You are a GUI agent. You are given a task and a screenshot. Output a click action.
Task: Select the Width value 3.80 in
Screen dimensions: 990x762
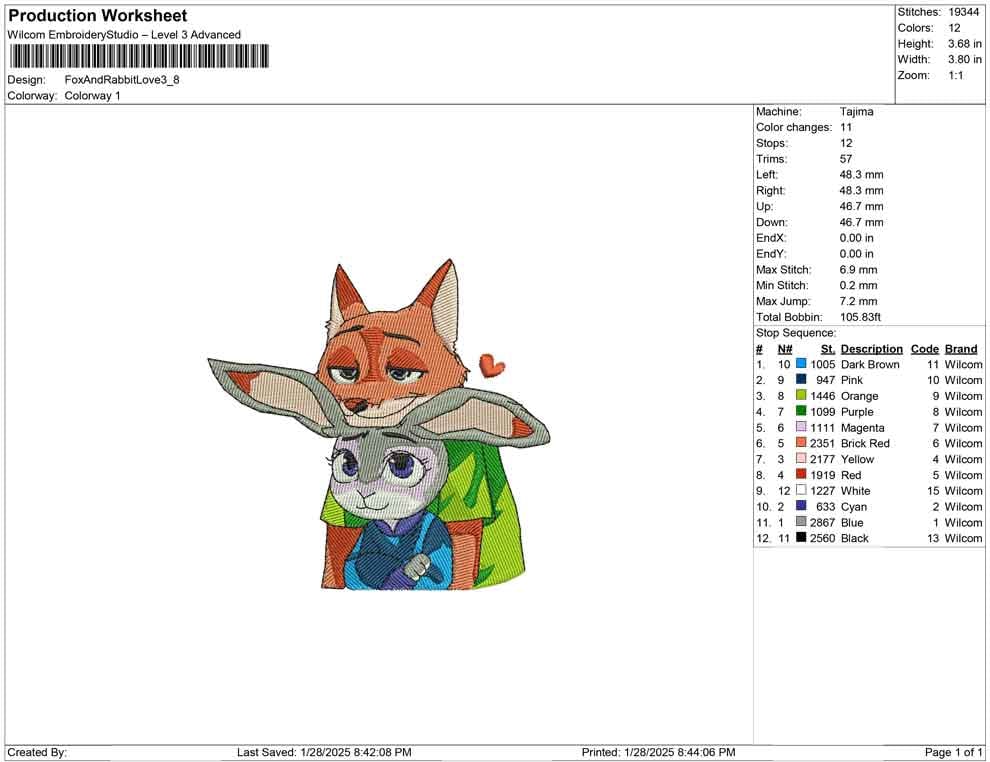click(964, 59)
